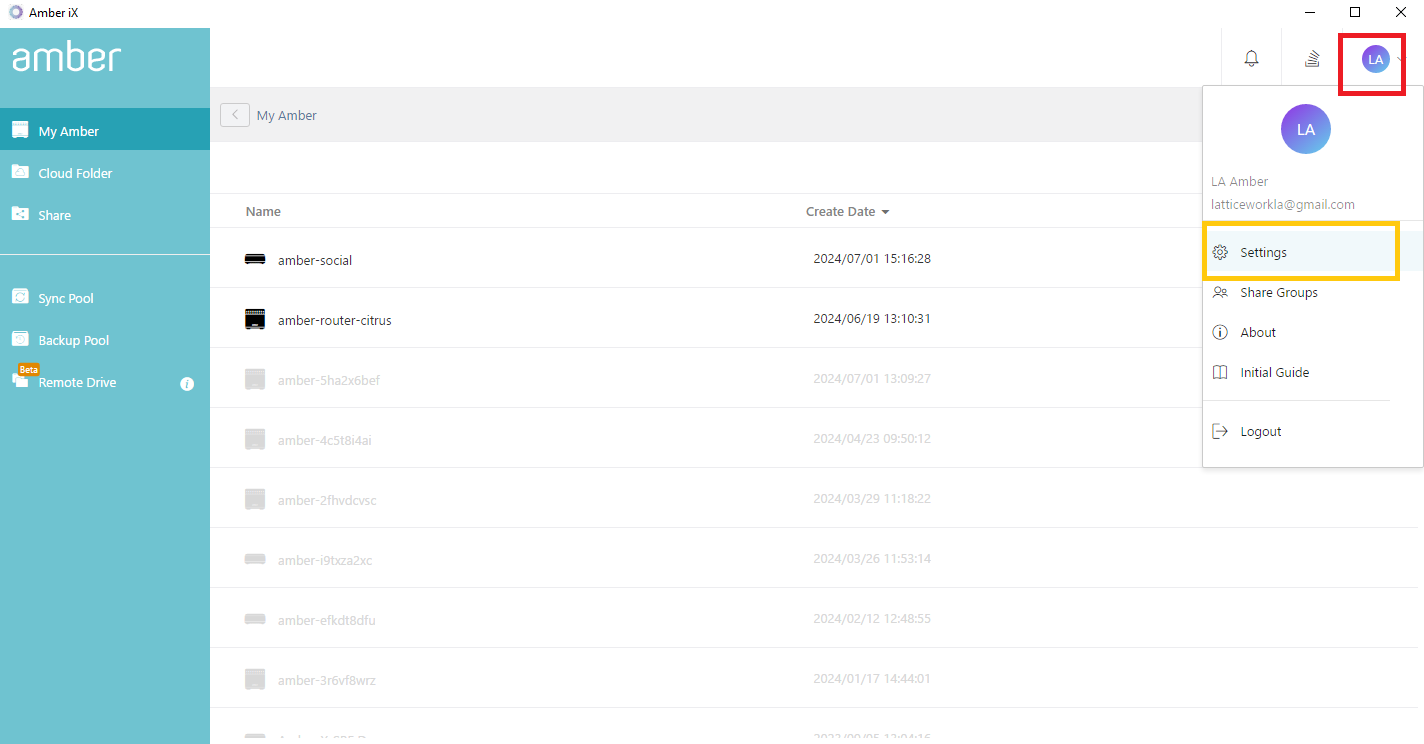Image resolution: width=1424 pixels, height=744 pixels.
Task: Select My Amber in the sidebar
Action: [105, 130]
